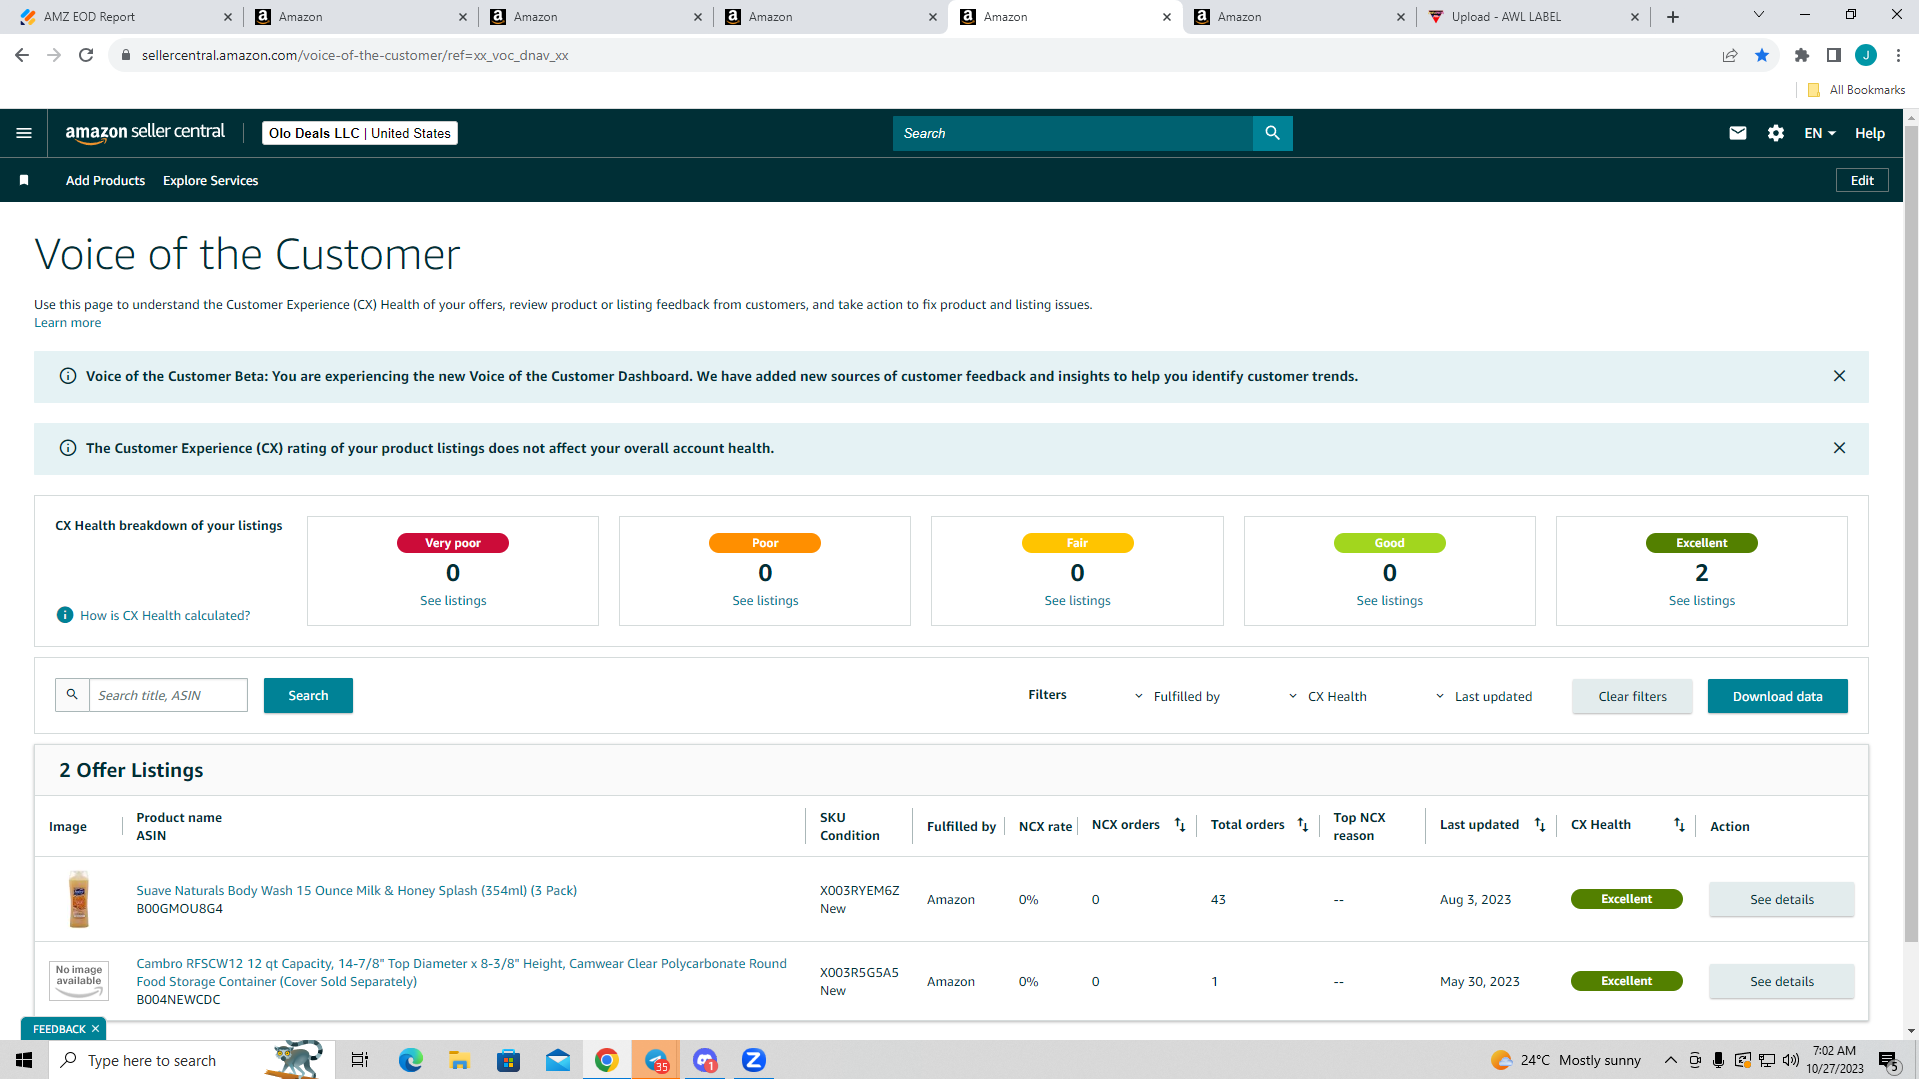Click the bookmark flag icon in nav bar
The height and width of the screenshot is (1079, 1919).
[24, 180]
